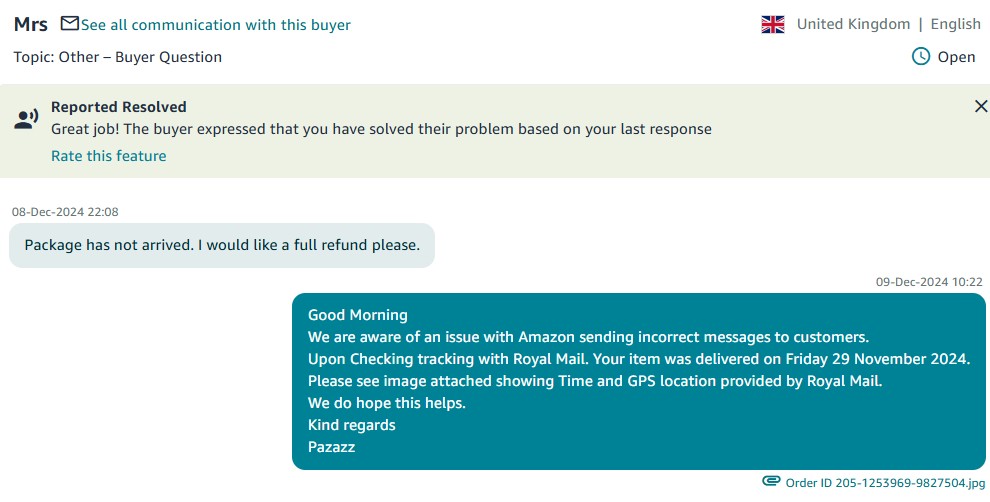Click the 08-Dec-2024 22:08 timestamp

65,212
